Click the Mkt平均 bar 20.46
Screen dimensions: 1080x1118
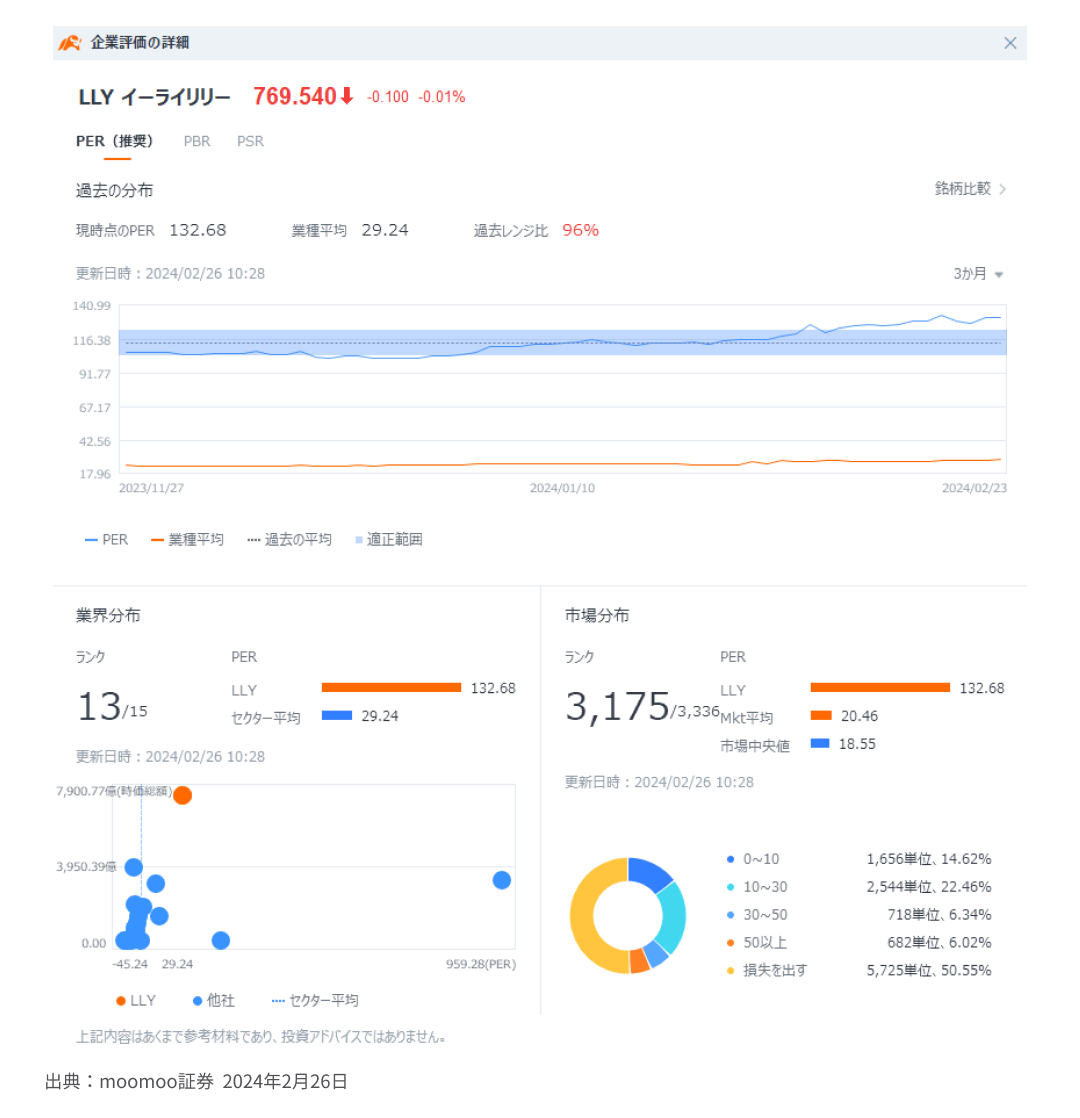(x=821, y=715)
